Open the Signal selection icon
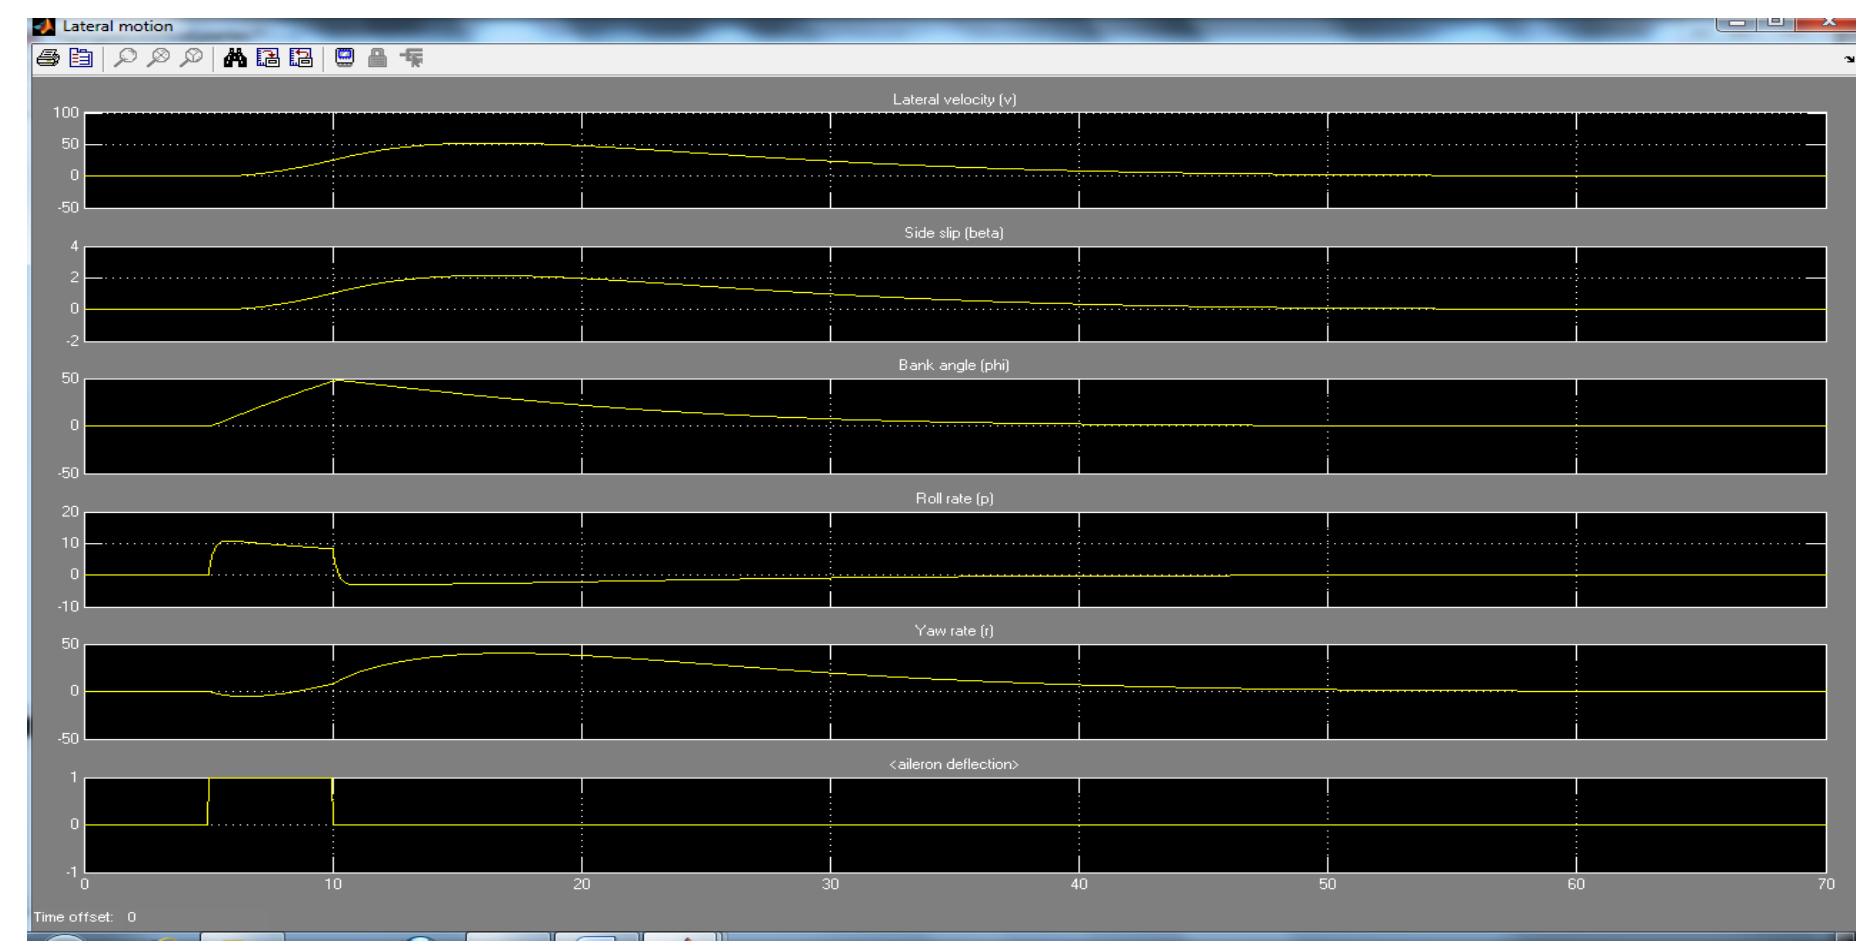Viewport: 1874px width, 948px height. point(410,59)
